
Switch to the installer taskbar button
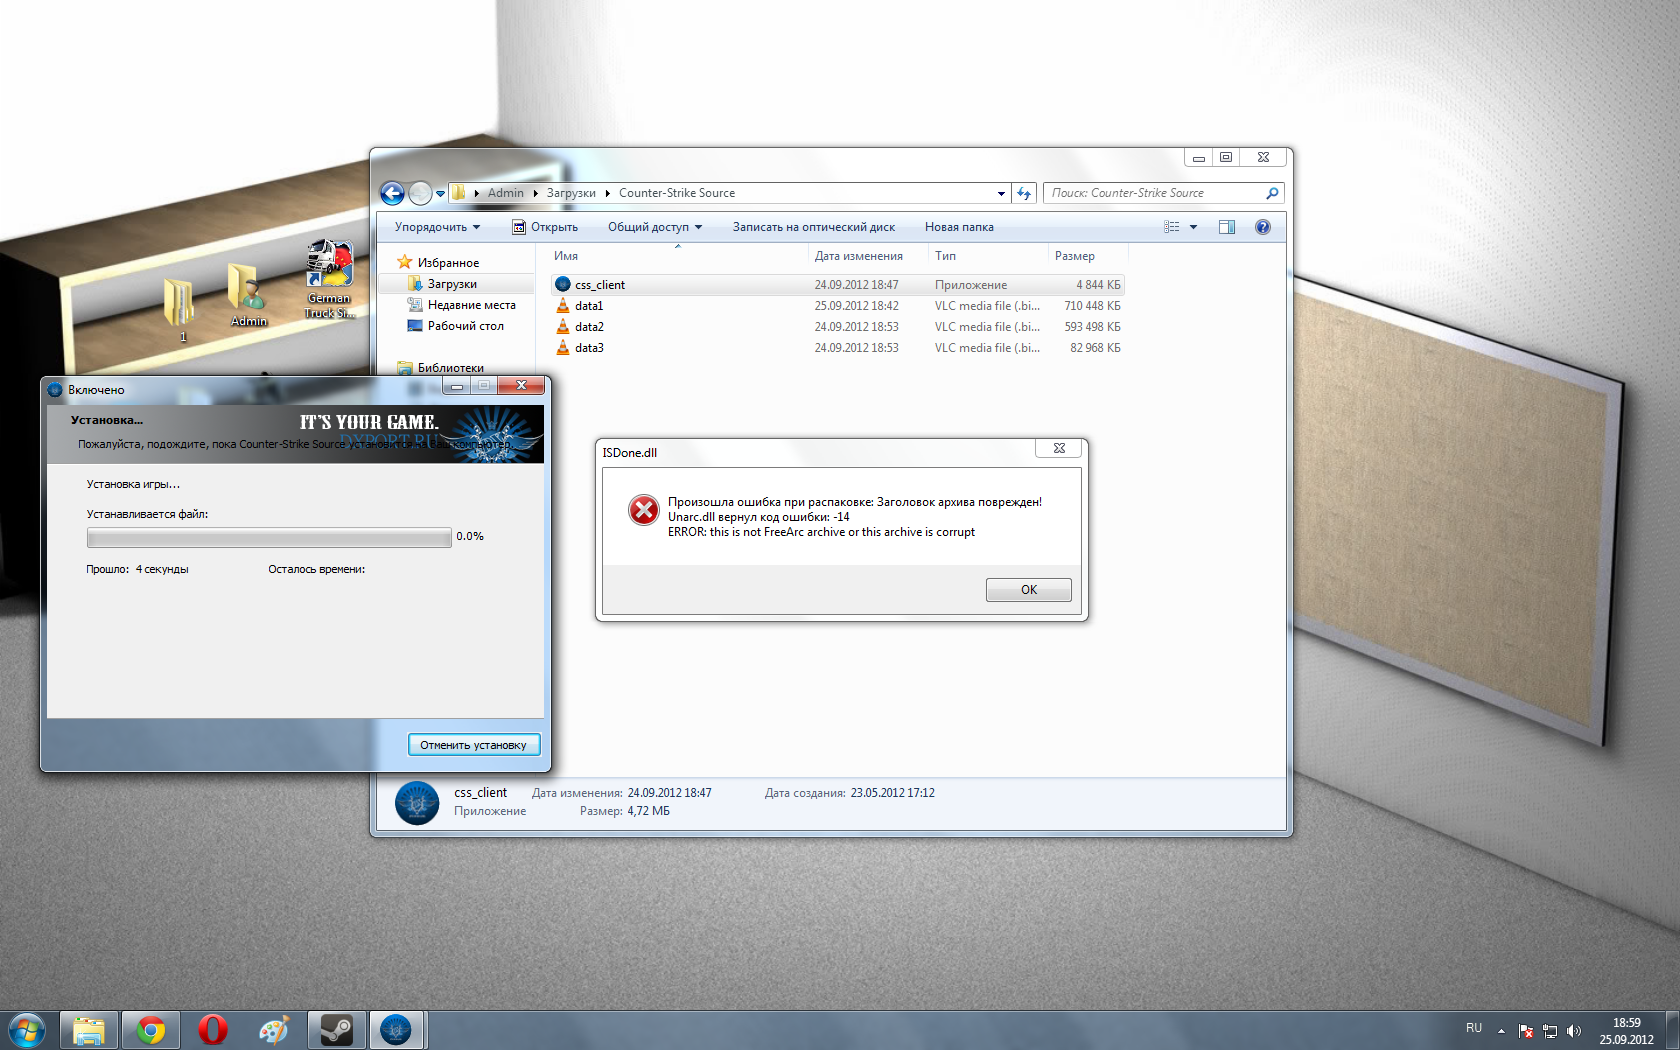point(398,1030)
